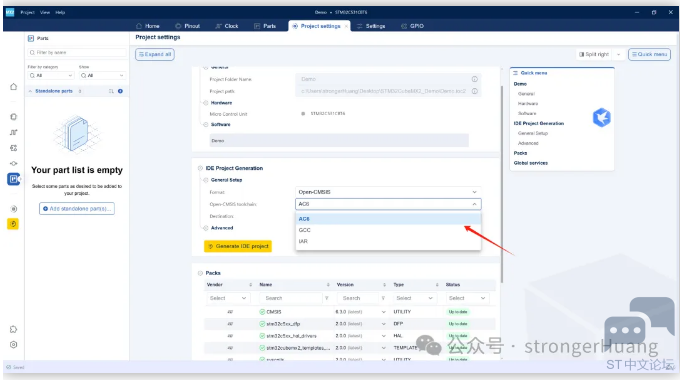Click the info icon beside Project path
The image size is (683, 380).
pyautogui.click(x=474, y=91)
